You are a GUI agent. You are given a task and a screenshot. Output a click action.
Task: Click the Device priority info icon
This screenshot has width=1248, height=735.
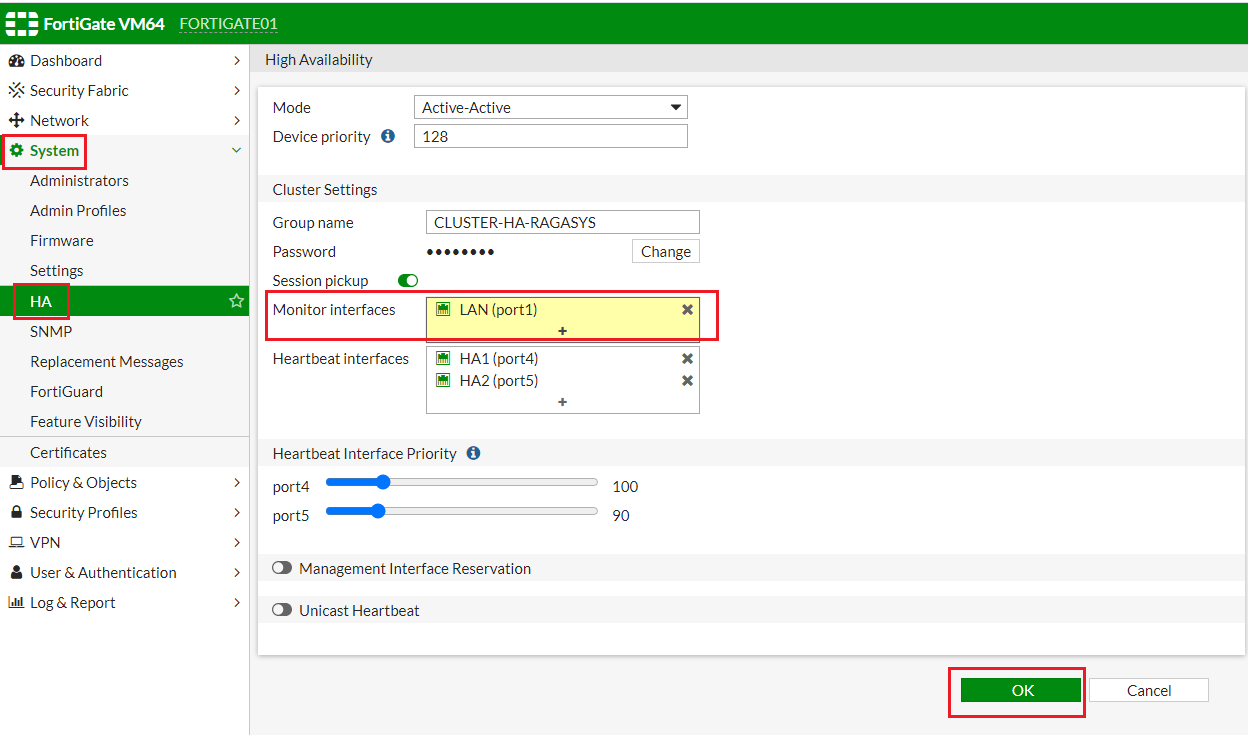click(389, 136)
